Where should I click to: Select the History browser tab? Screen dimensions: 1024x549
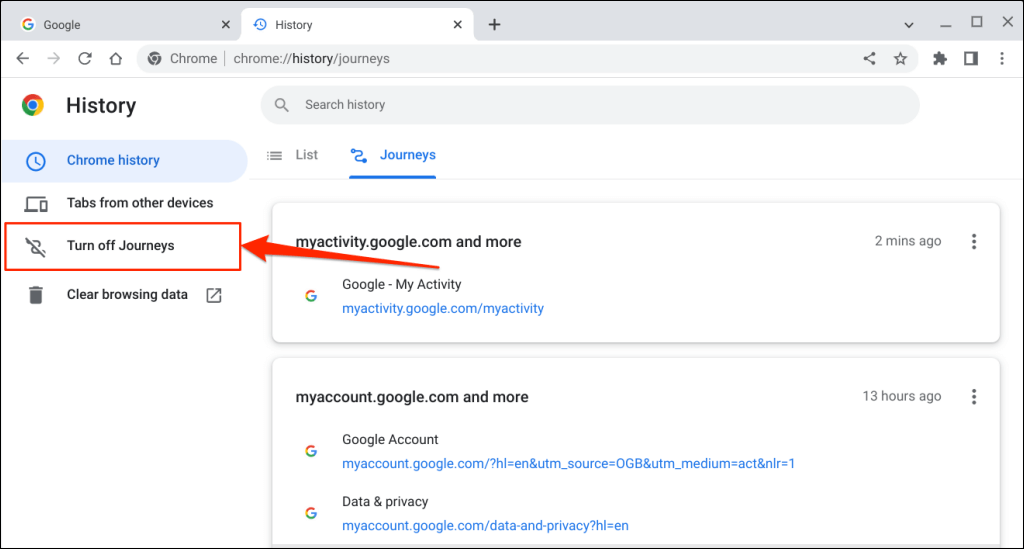pos(358,25)
